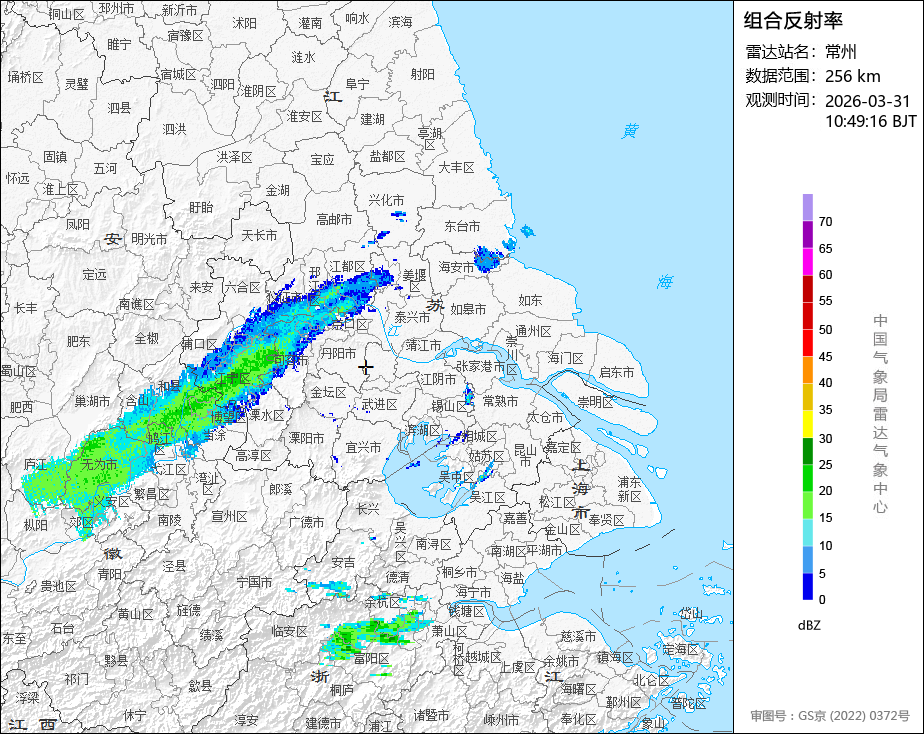Click the 巢湖市 map label

point(93,401)
